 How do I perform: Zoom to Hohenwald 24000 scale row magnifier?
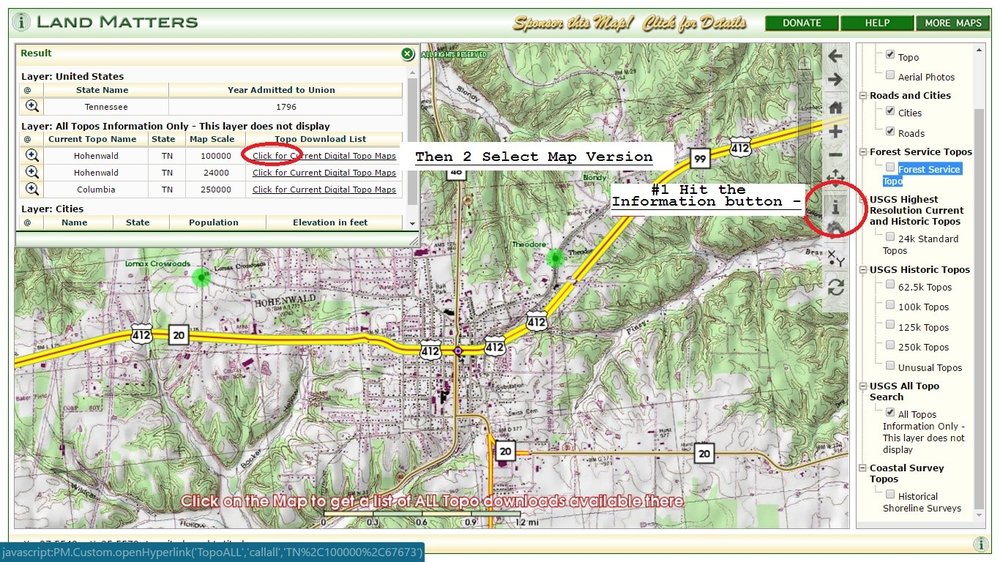tap(32, 172)
